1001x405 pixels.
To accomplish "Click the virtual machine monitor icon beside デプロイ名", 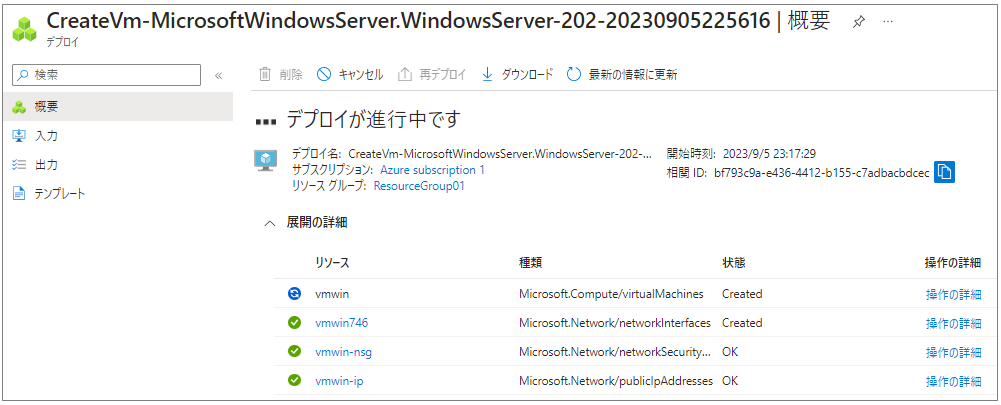I will point(265,160).
